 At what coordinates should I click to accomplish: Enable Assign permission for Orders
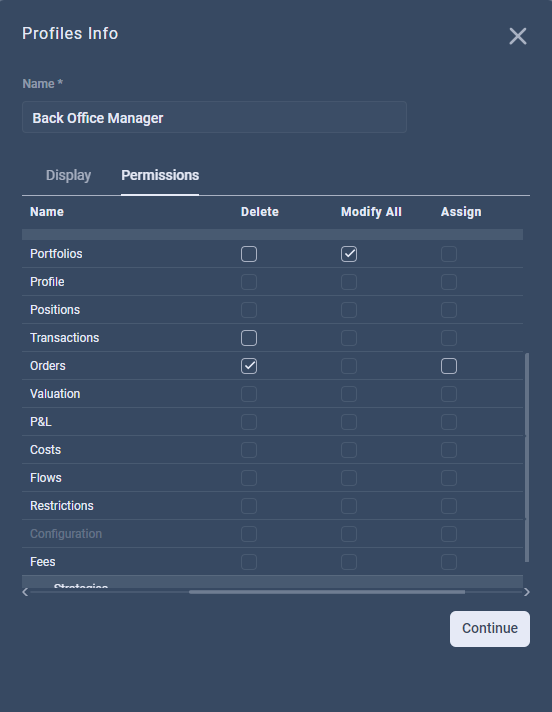[448, 366]
